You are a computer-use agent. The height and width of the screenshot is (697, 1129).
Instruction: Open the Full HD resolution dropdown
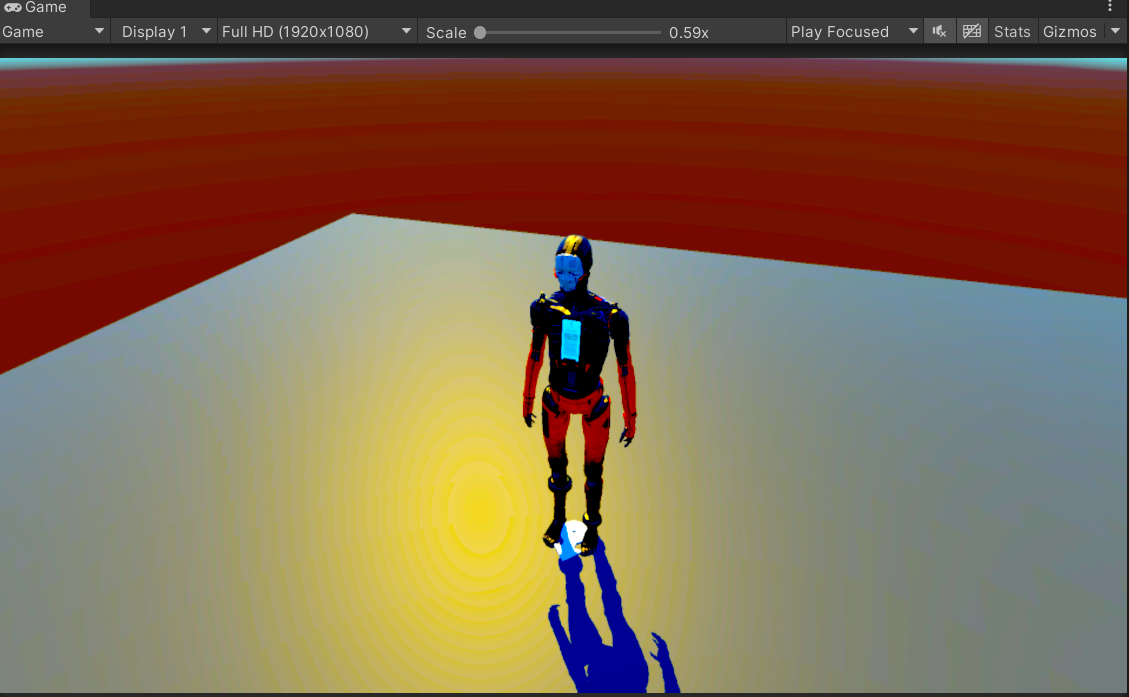point(316,32)
